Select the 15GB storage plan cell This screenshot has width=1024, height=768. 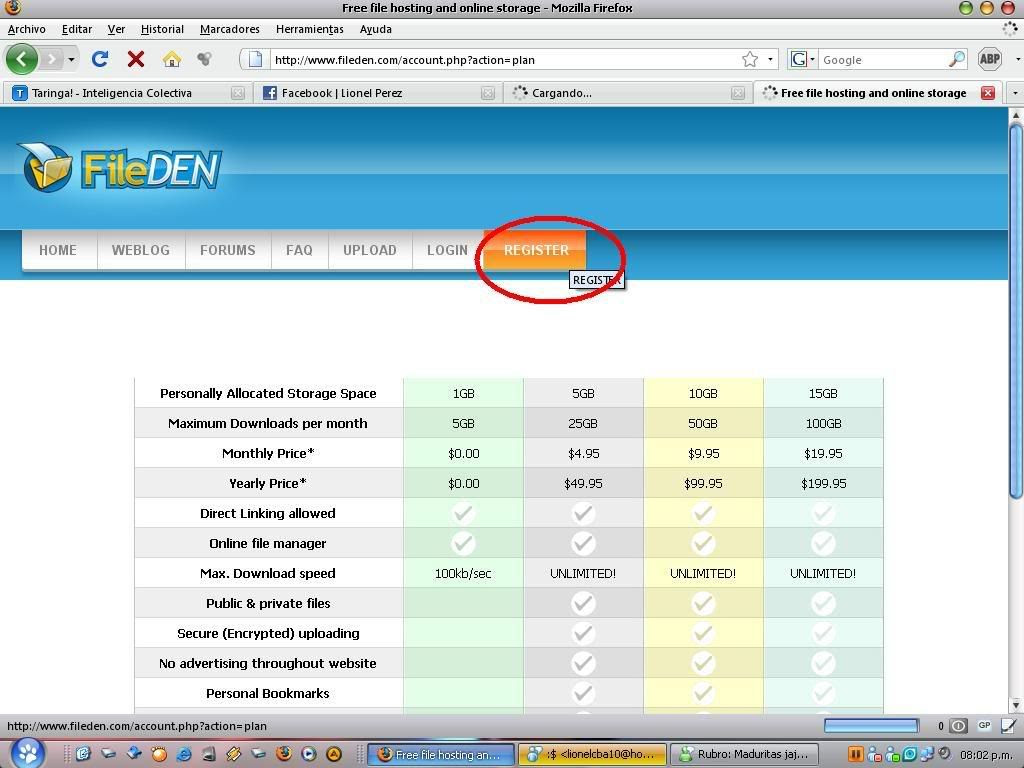(x=823, y=393)
